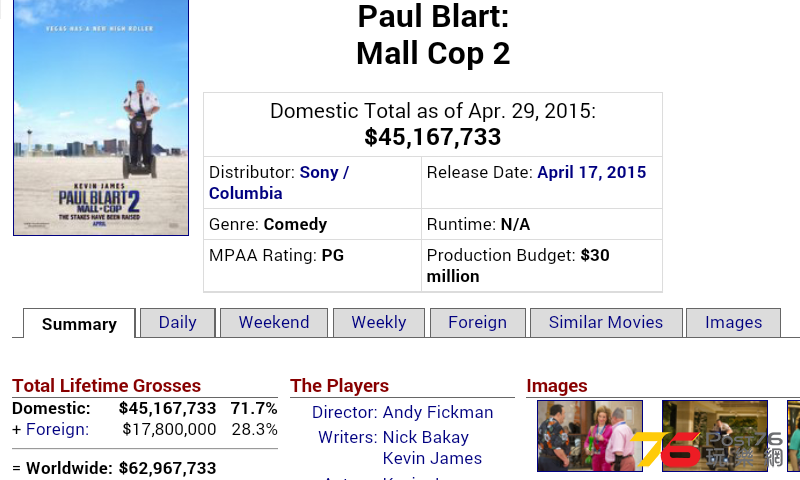The image size is (800, 480).
Task: Open the Foreign grosses link
Action: (x=57, y=430)
